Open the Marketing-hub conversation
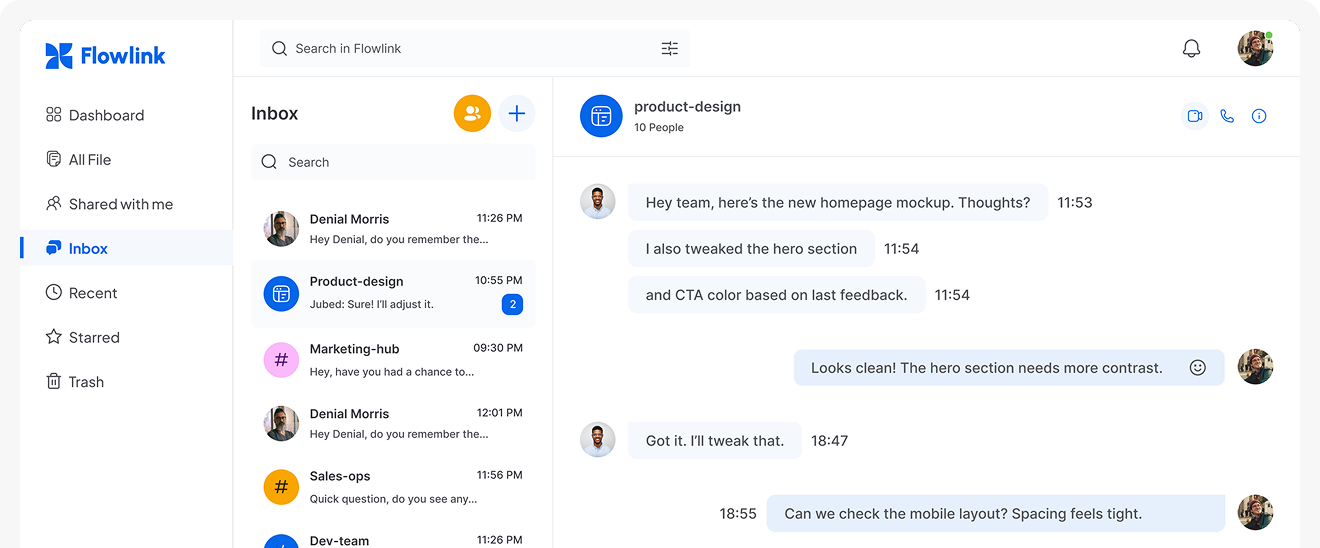The image size is (1320, 548). click(x=393, y=359)
